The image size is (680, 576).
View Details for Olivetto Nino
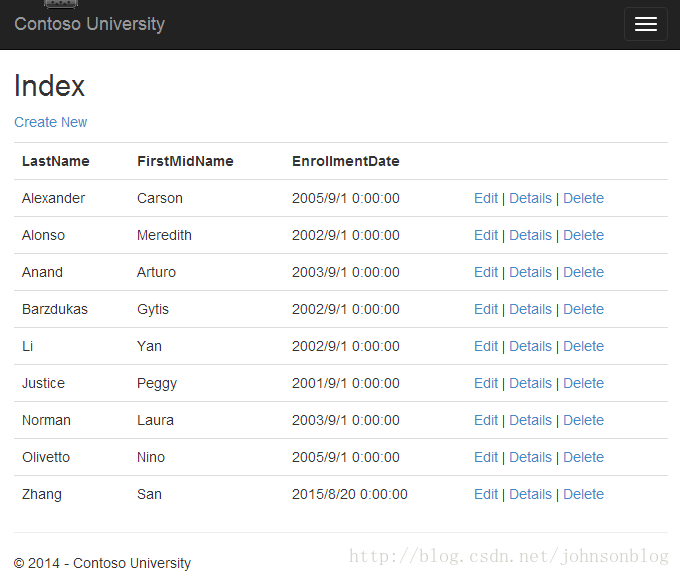pyautogui.click(x=530, y=457)
